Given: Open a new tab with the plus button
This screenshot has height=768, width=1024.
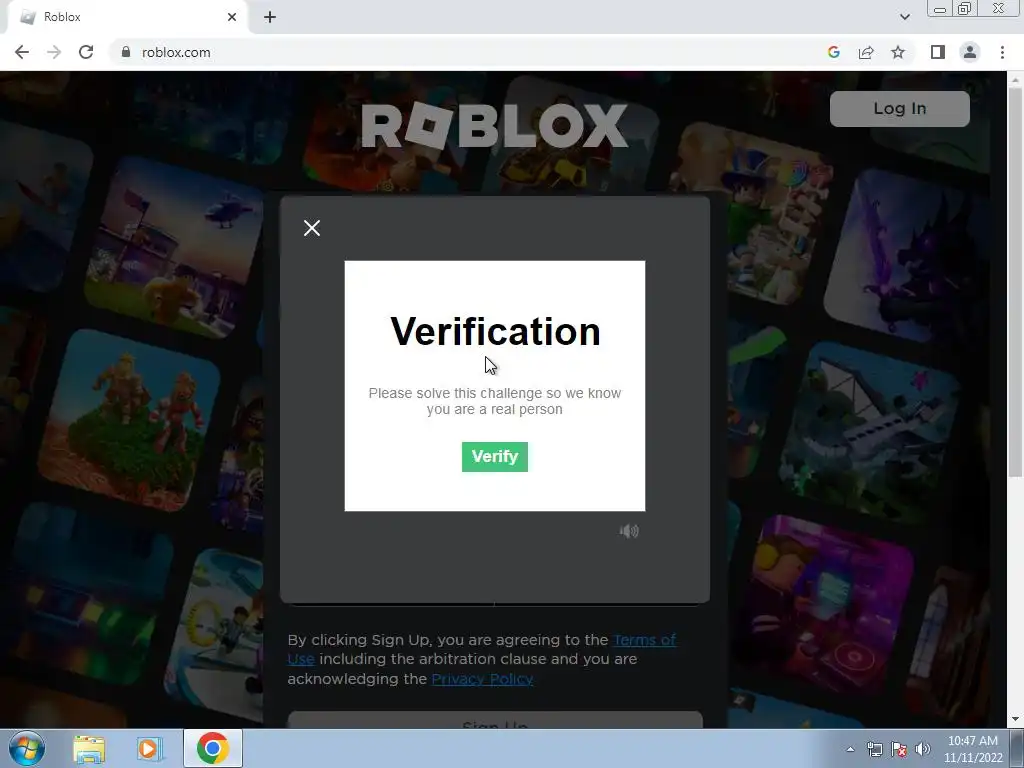Looking at the screenshot, I should point(270,17).
